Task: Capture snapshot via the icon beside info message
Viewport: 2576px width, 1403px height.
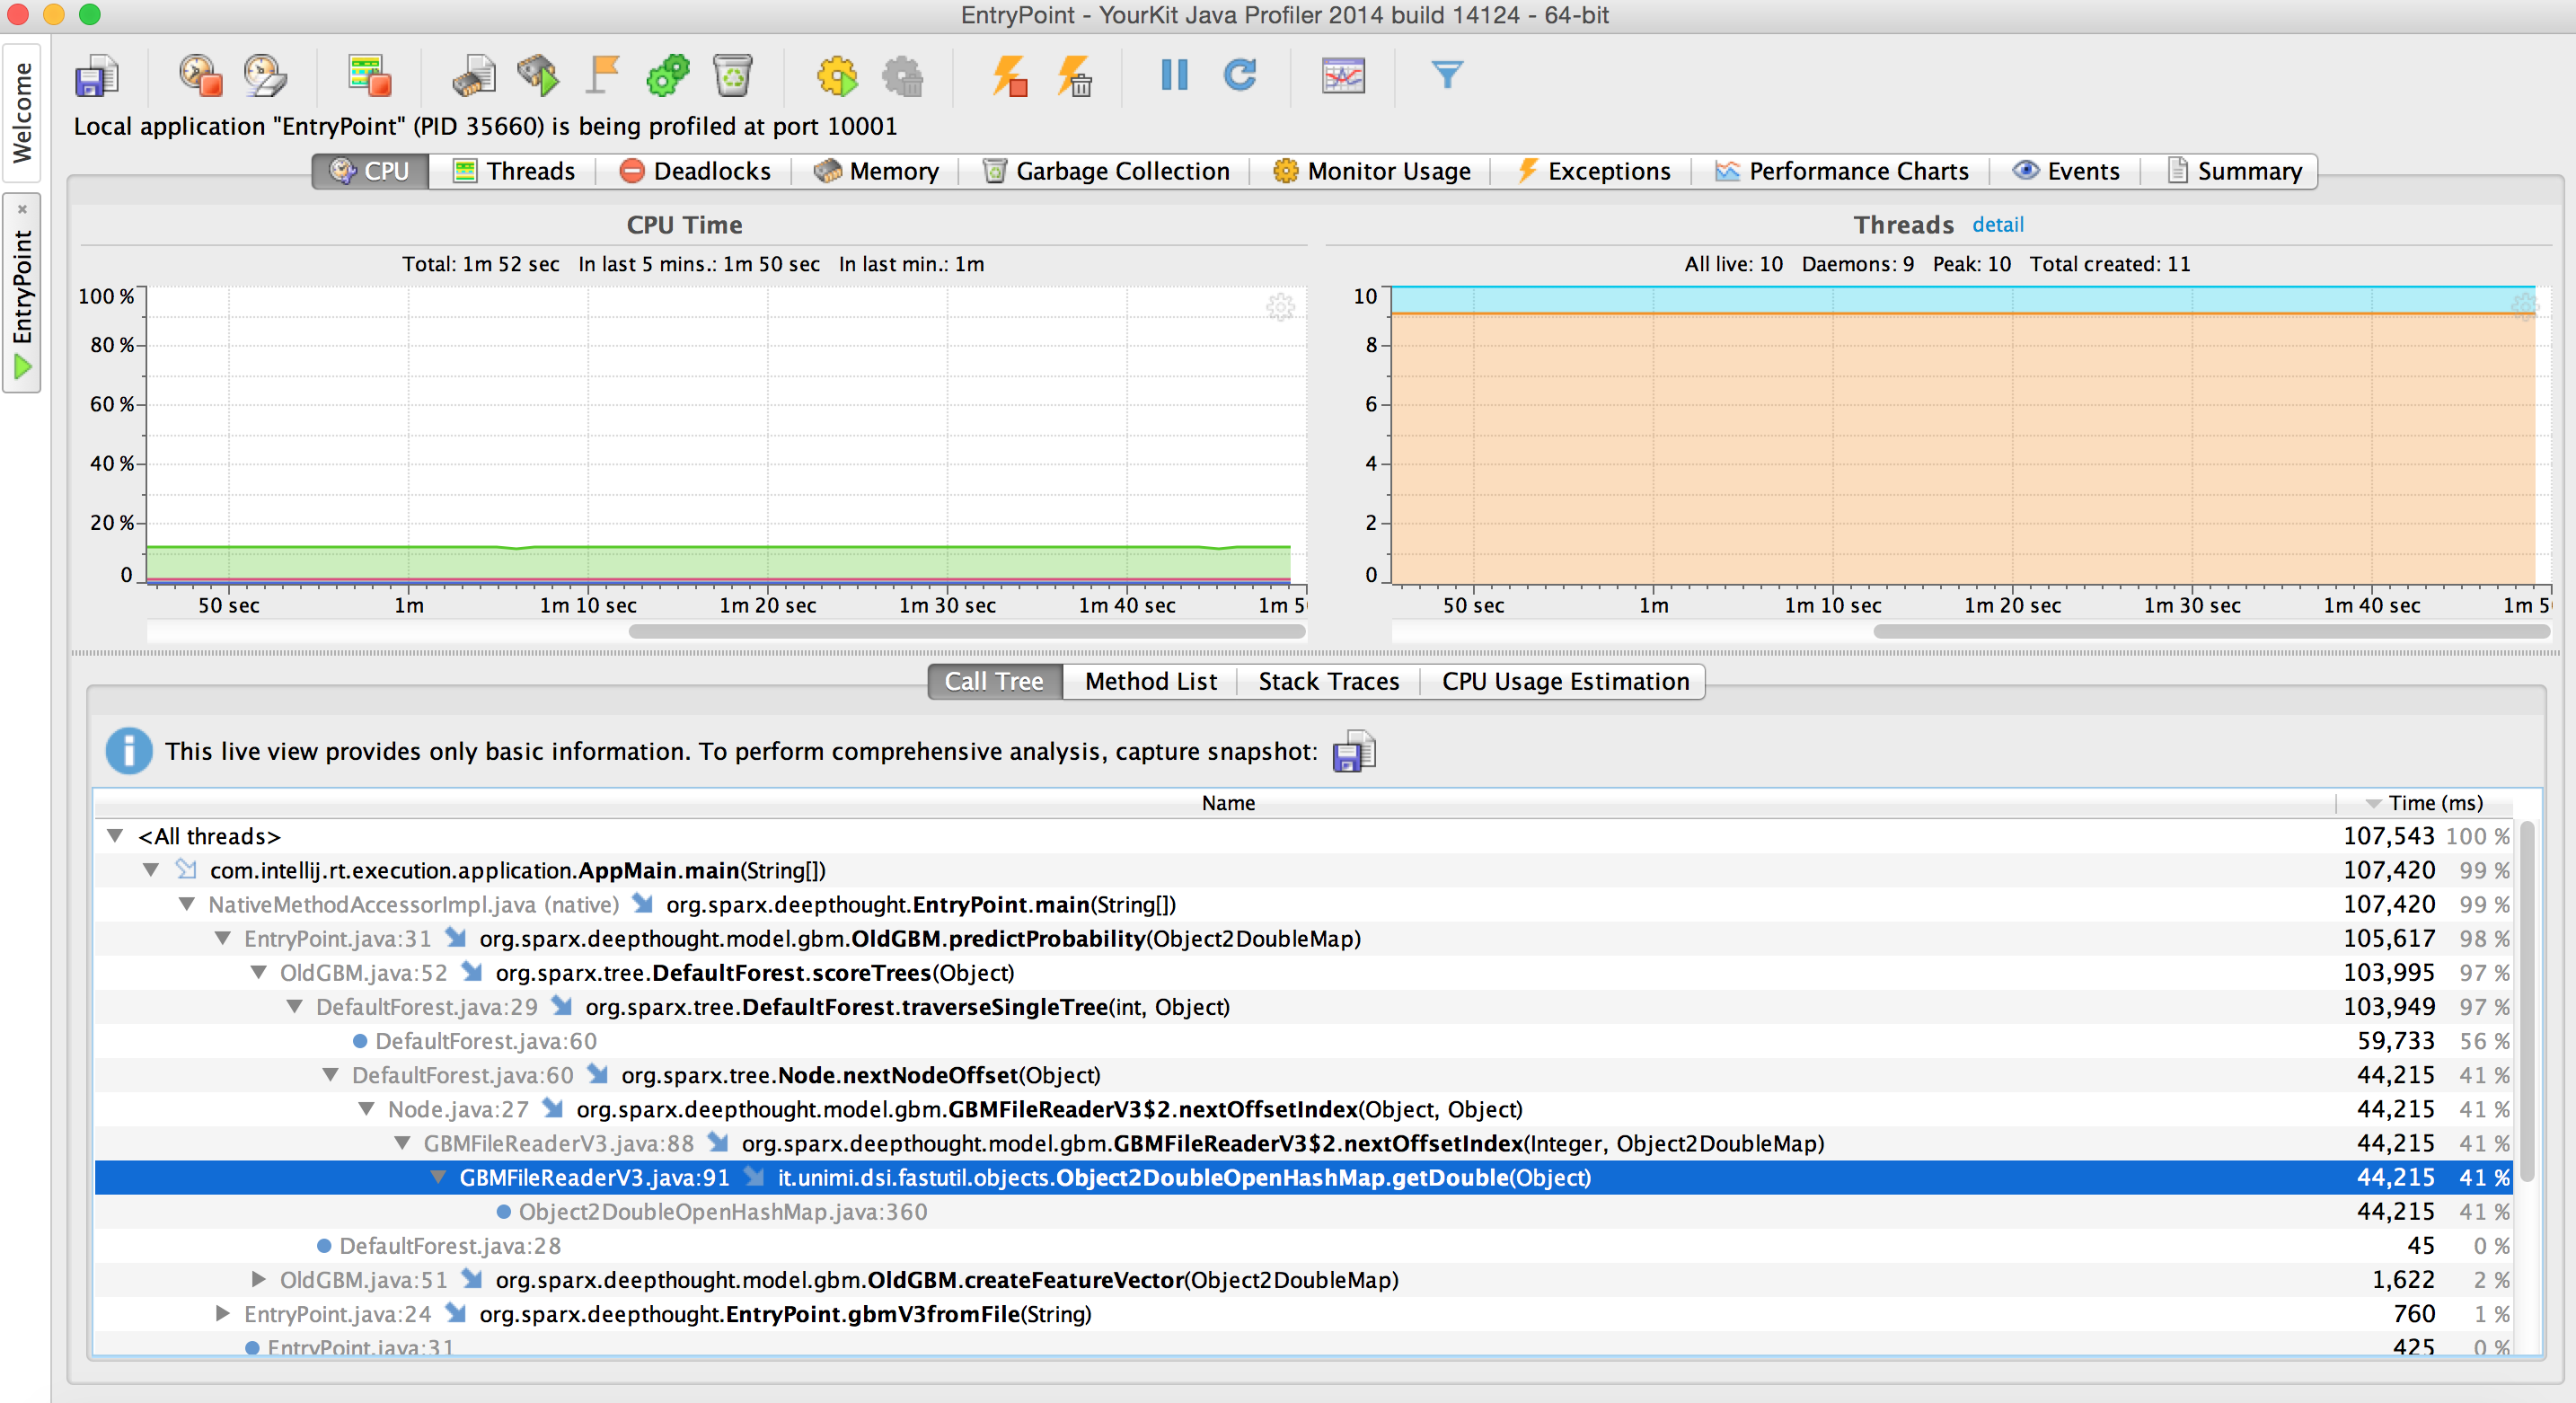Action: (x=1354, y=751)
